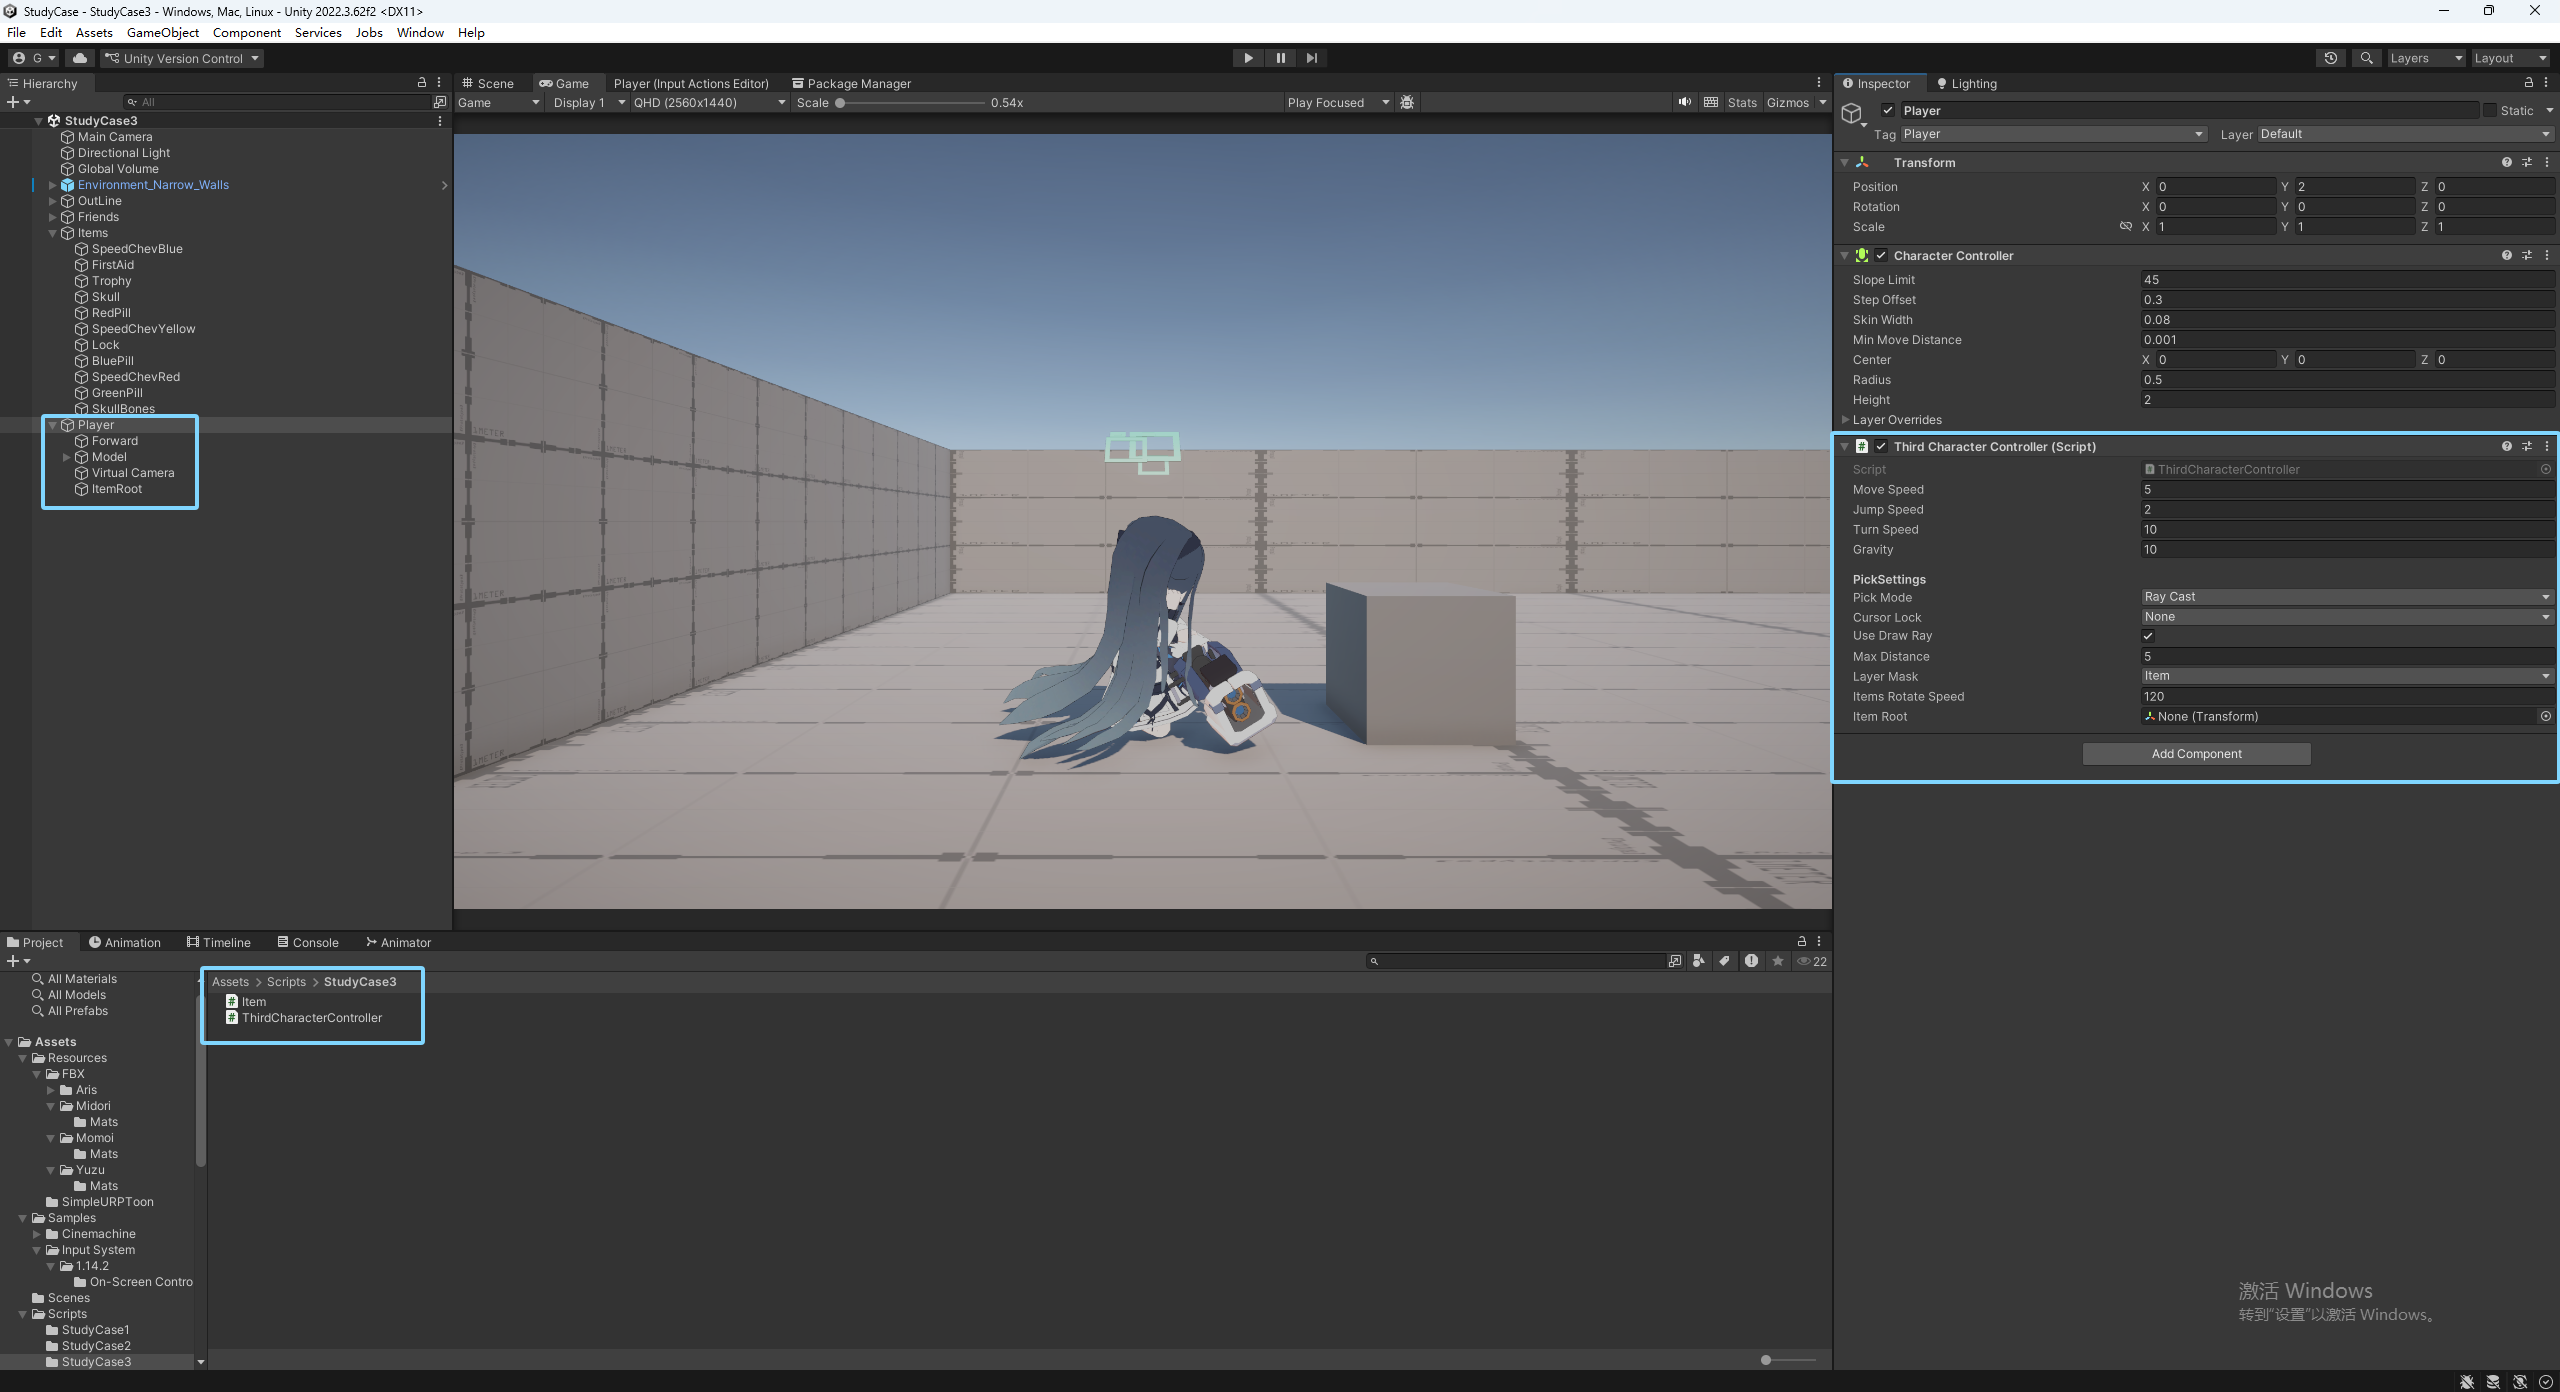Open the Undo History icon
Viewport: 2560px width, 1392px height.
(x=2330, y=58)
